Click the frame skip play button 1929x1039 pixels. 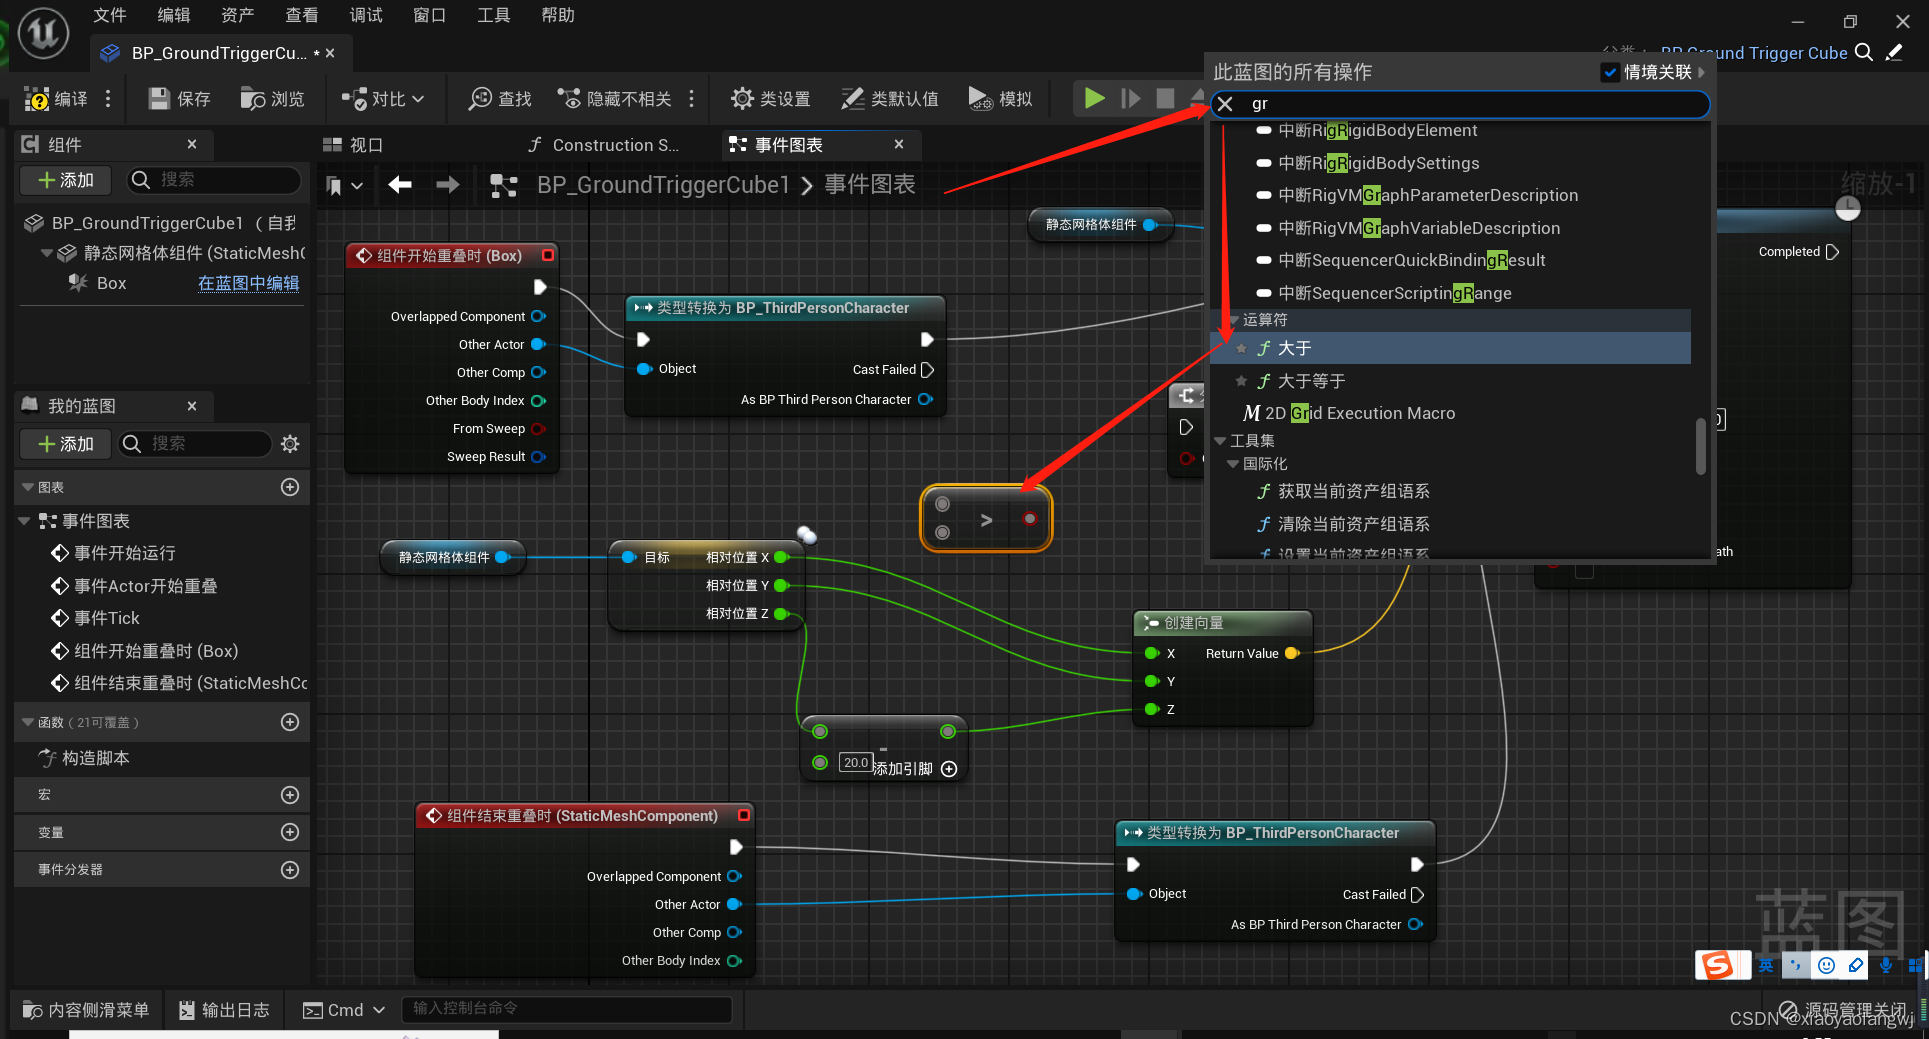tap(1131, 98)
